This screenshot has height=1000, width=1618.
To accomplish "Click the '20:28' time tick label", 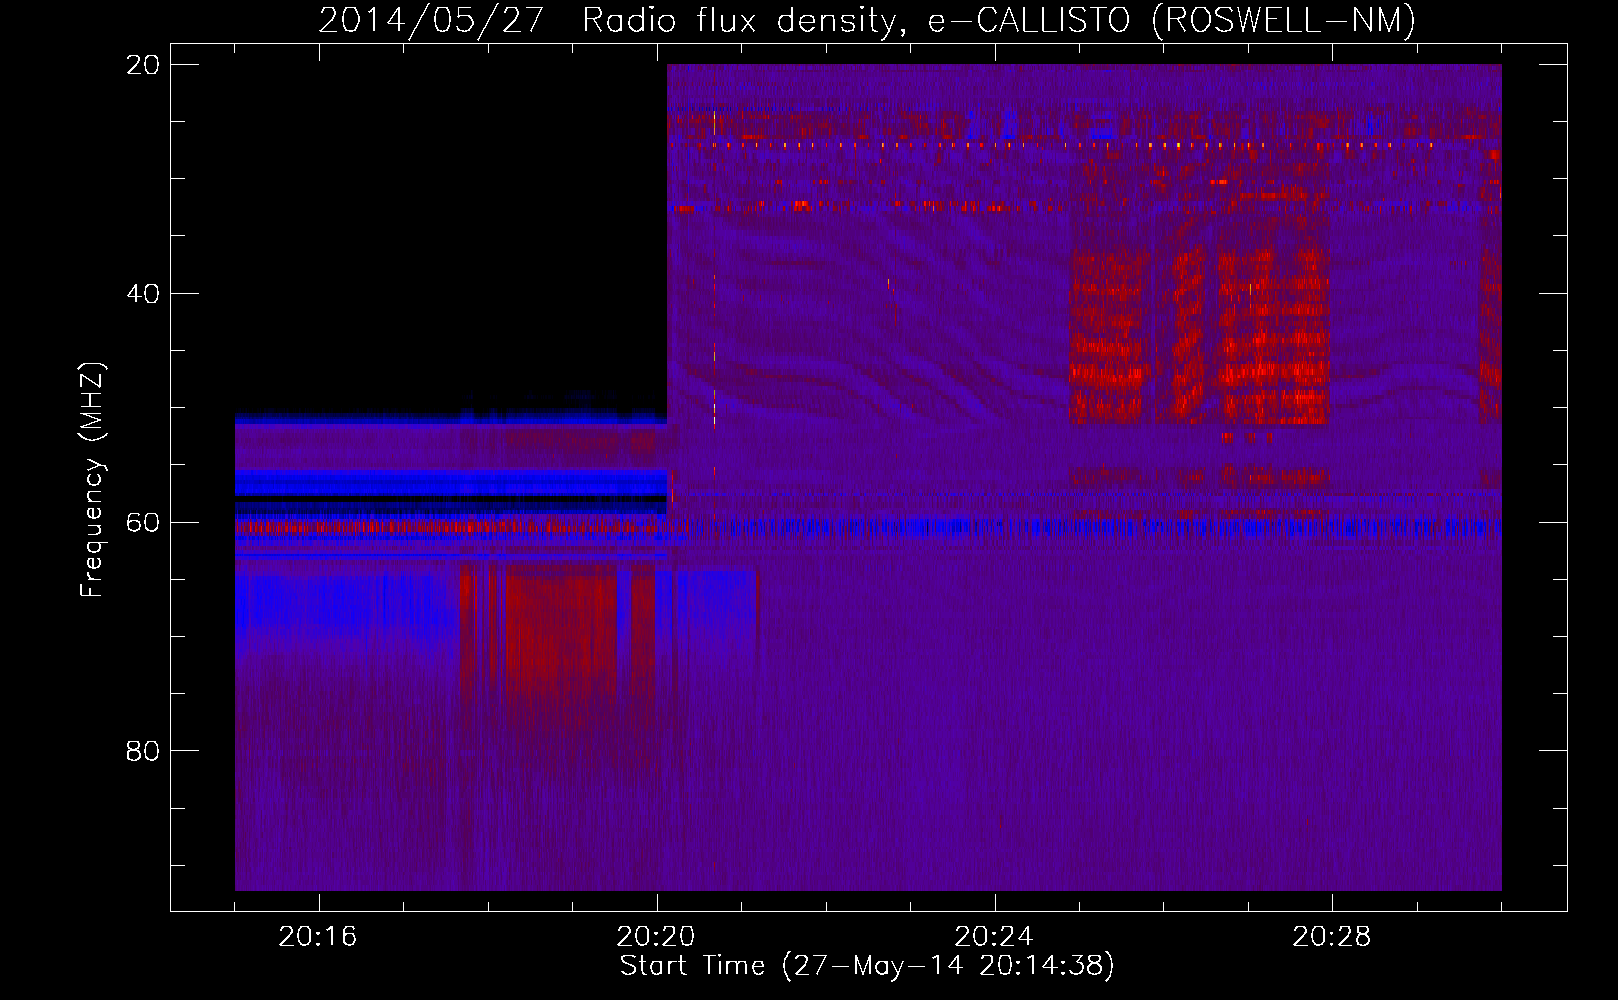I will point(1332,937).
